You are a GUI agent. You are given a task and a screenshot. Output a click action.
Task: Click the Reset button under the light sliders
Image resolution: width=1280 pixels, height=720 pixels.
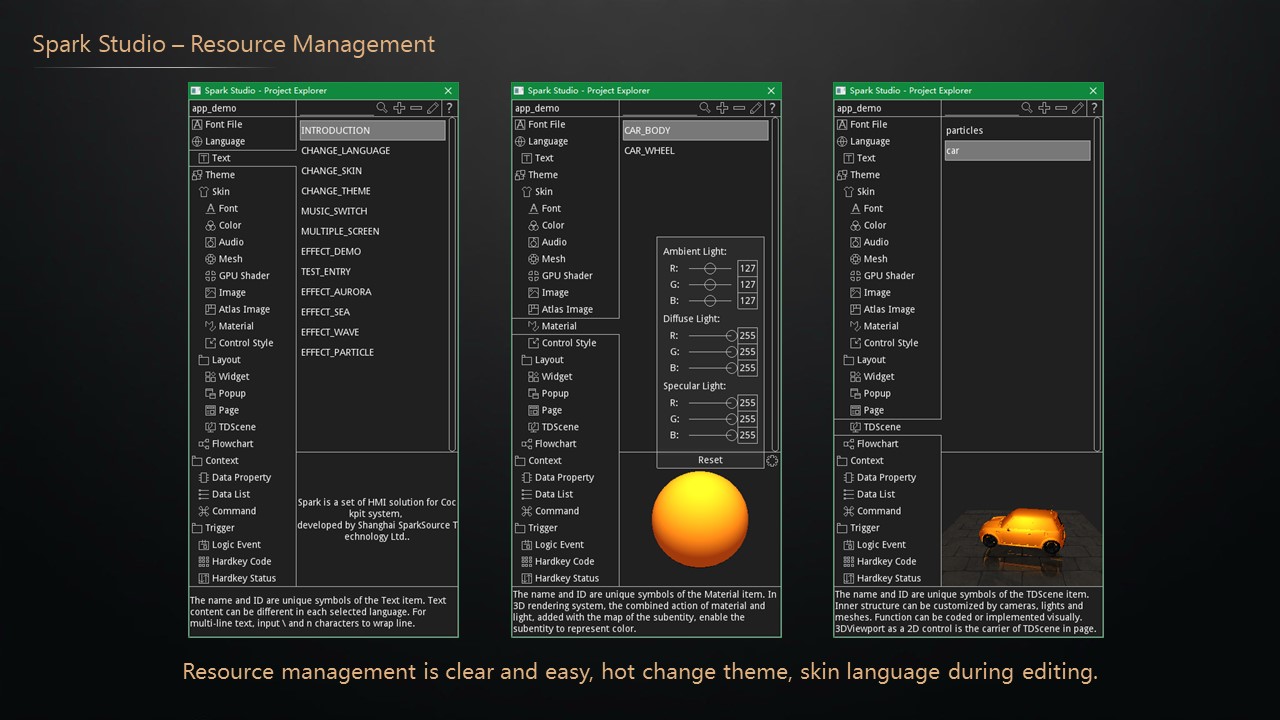tap(710, 460)
